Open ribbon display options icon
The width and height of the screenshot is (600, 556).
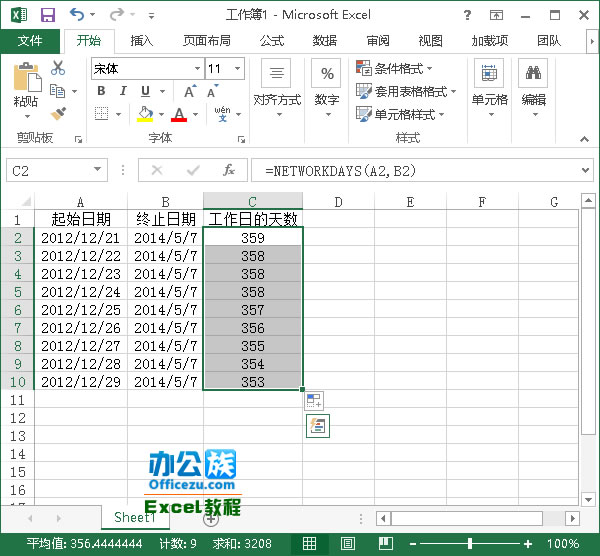[496, 15]
